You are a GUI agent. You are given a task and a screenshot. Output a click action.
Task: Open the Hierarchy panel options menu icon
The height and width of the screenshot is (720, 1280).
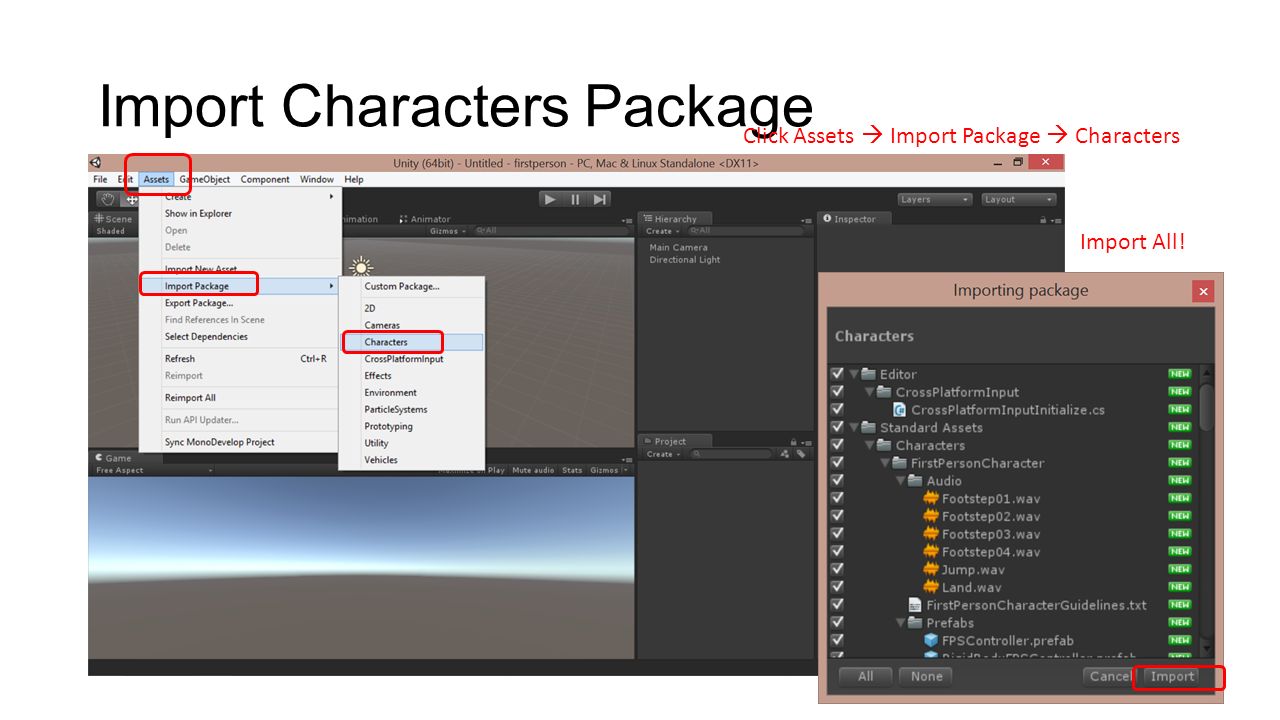point(806,219)
